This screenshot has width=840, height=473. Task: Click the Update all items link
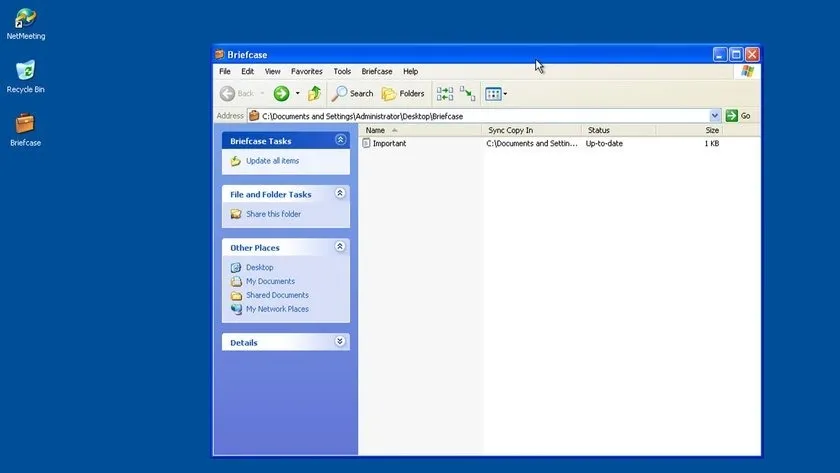pyautogui.click(x=272, y=161)
